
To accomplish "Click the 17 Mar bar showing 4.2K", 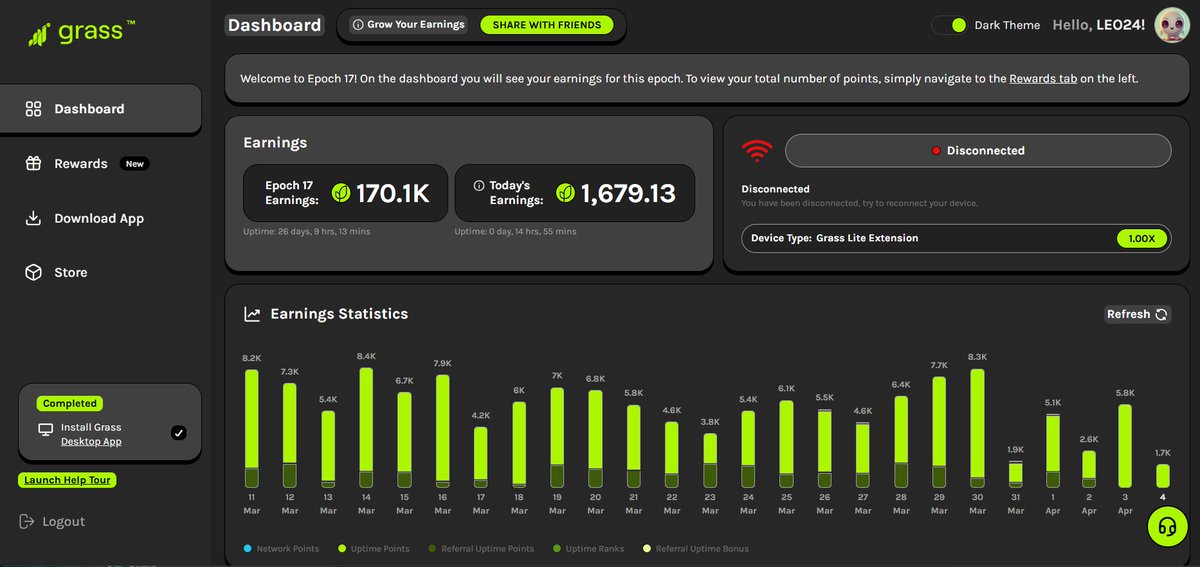I will 480,457.
